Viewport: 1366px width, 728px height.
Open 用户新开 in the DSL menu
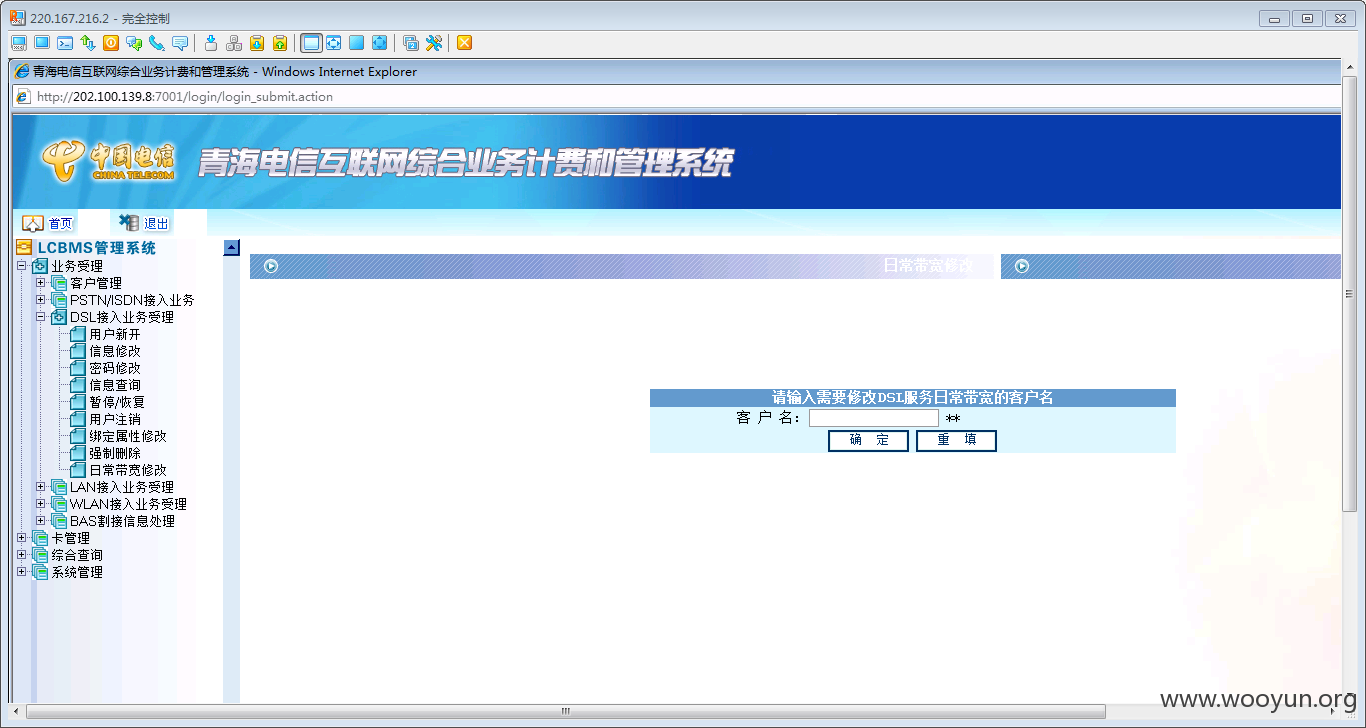(x=115, y=334)
